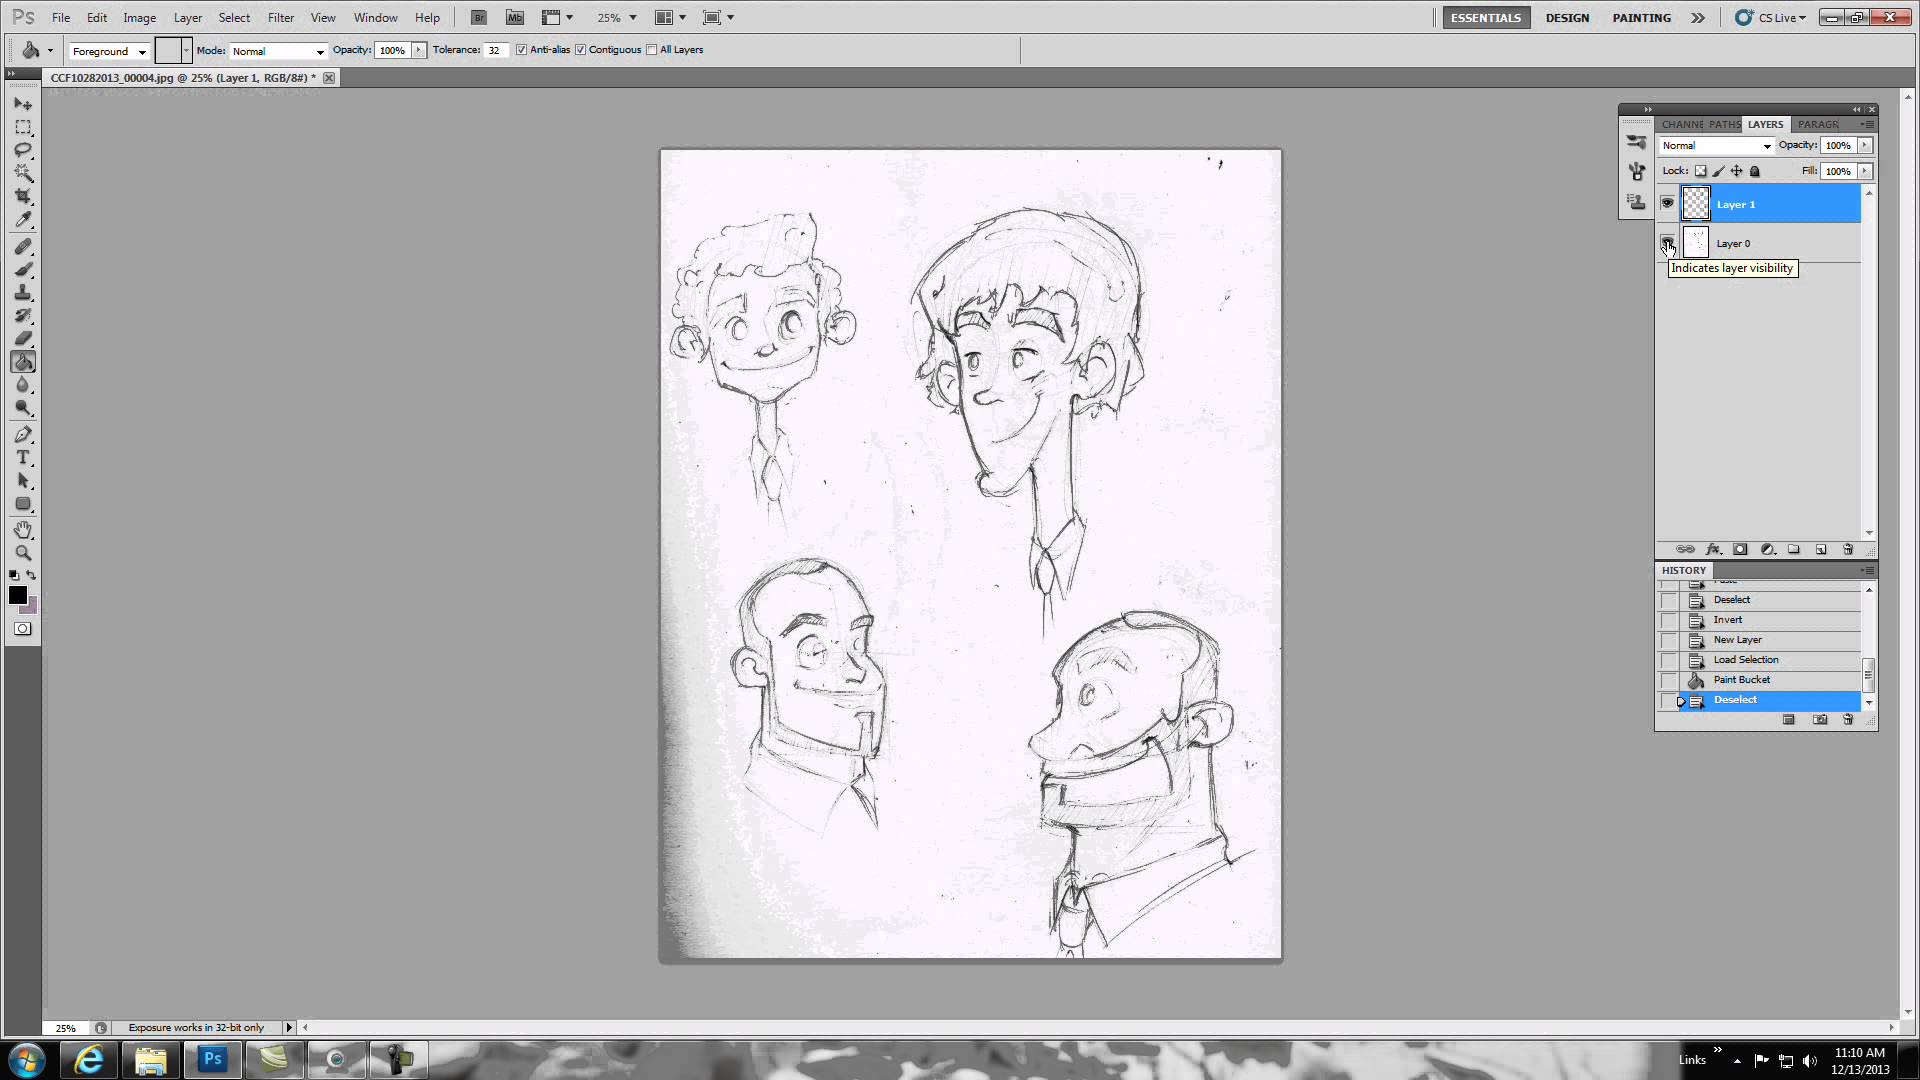Click the CS Live button
This screenshot has height=1080, width=1920.
pos(1770,17)
